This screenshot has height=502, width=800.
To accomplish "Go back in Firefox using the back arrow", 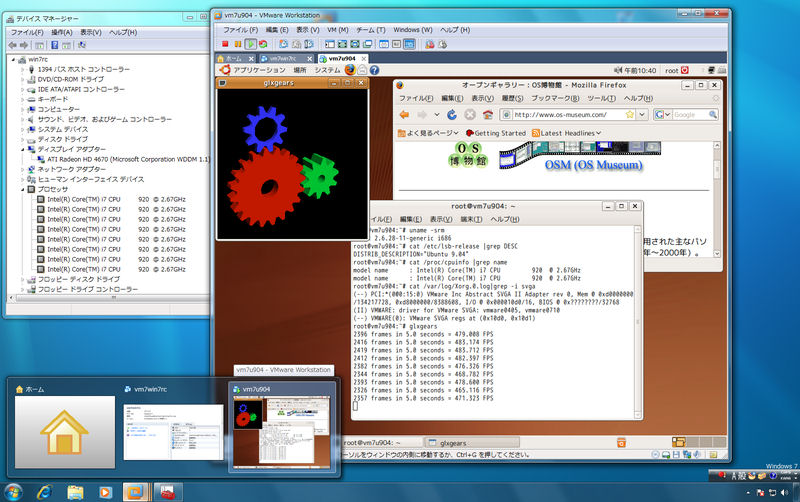I will pyautogui.click(x=404, y=115).
